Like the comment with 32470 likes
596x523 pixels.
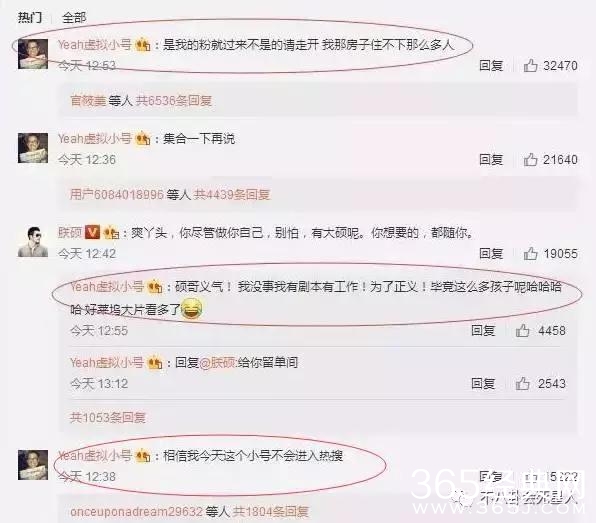(531, 65)
